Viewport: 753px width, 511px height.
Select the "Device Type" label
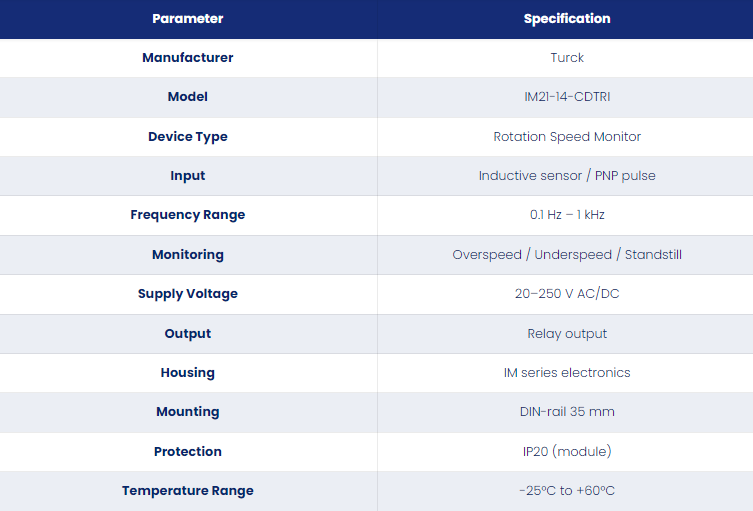pyautogui.click(x=188, y=137)
